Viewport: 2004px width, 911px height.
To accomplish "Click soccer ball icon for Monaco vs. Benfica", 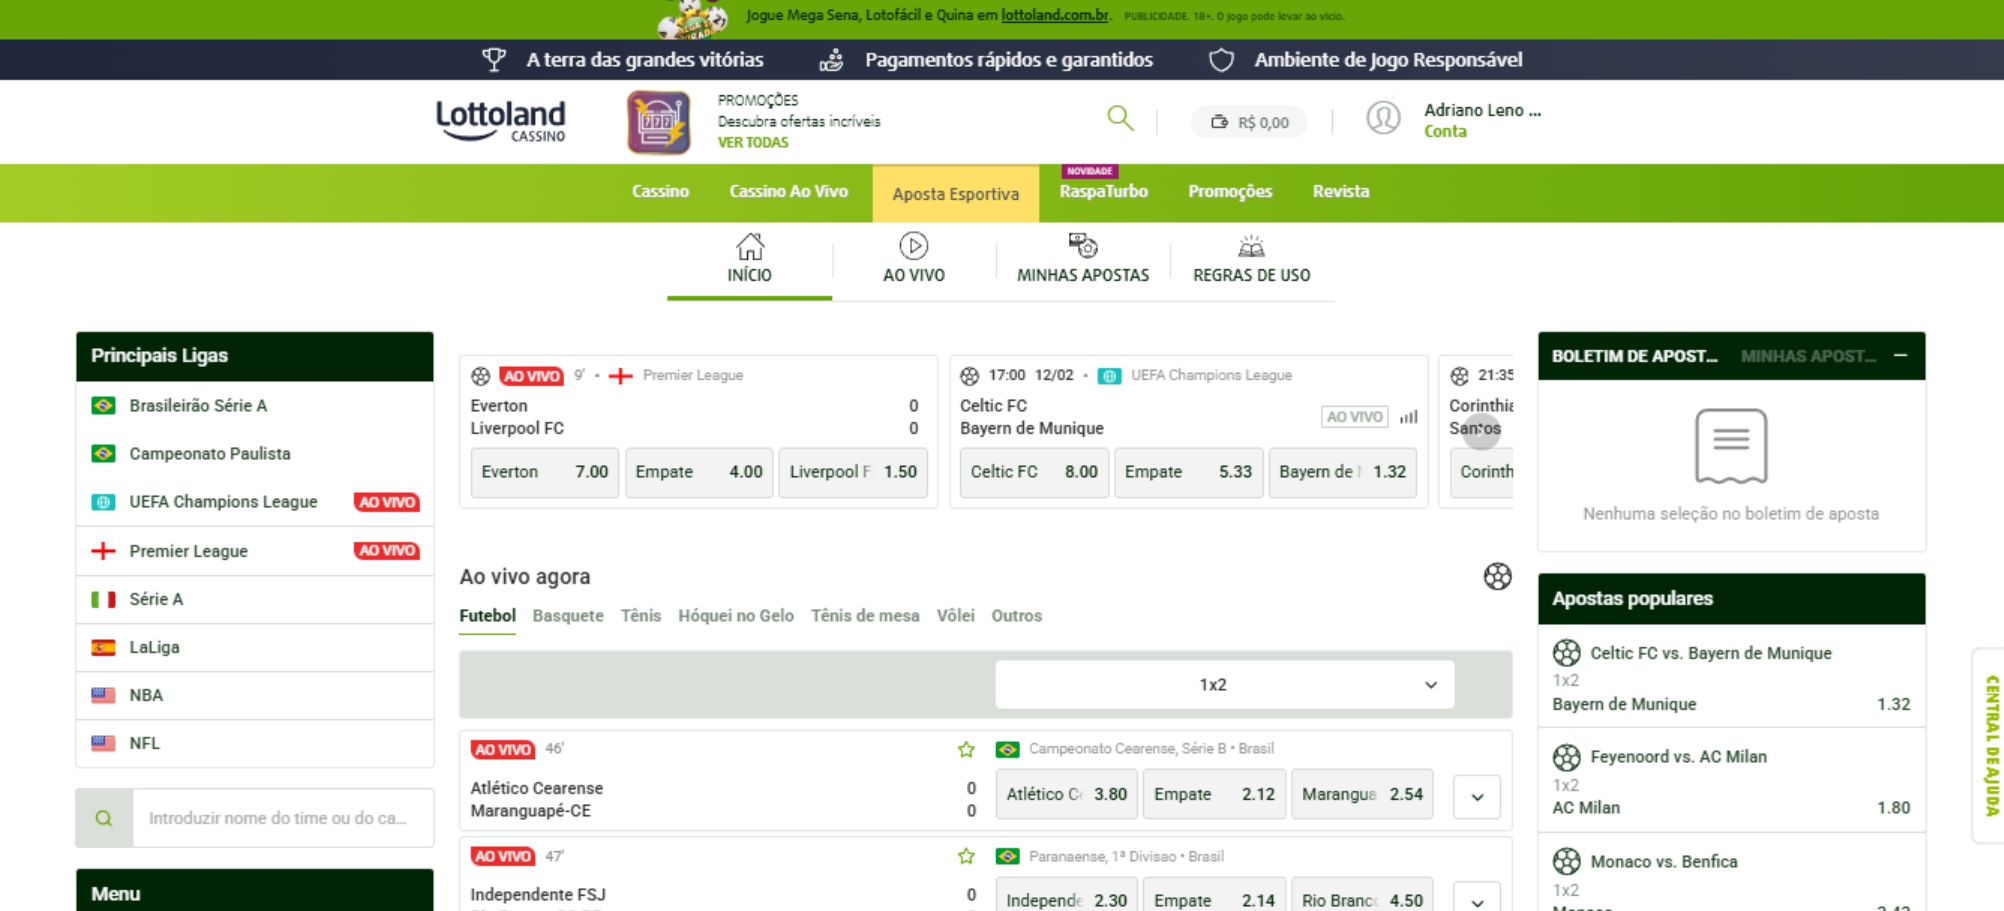I will click(x=1566, y=861).
